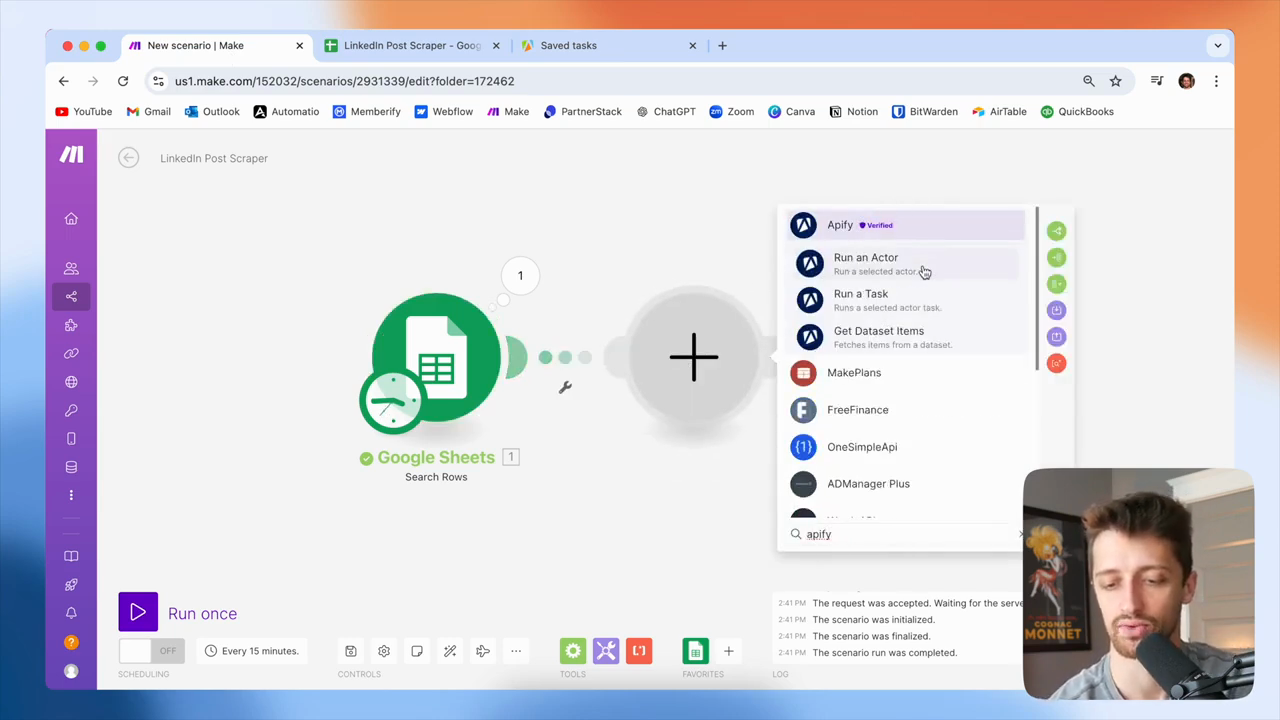Open the three-dot More menu in Controls

point(516,651)
